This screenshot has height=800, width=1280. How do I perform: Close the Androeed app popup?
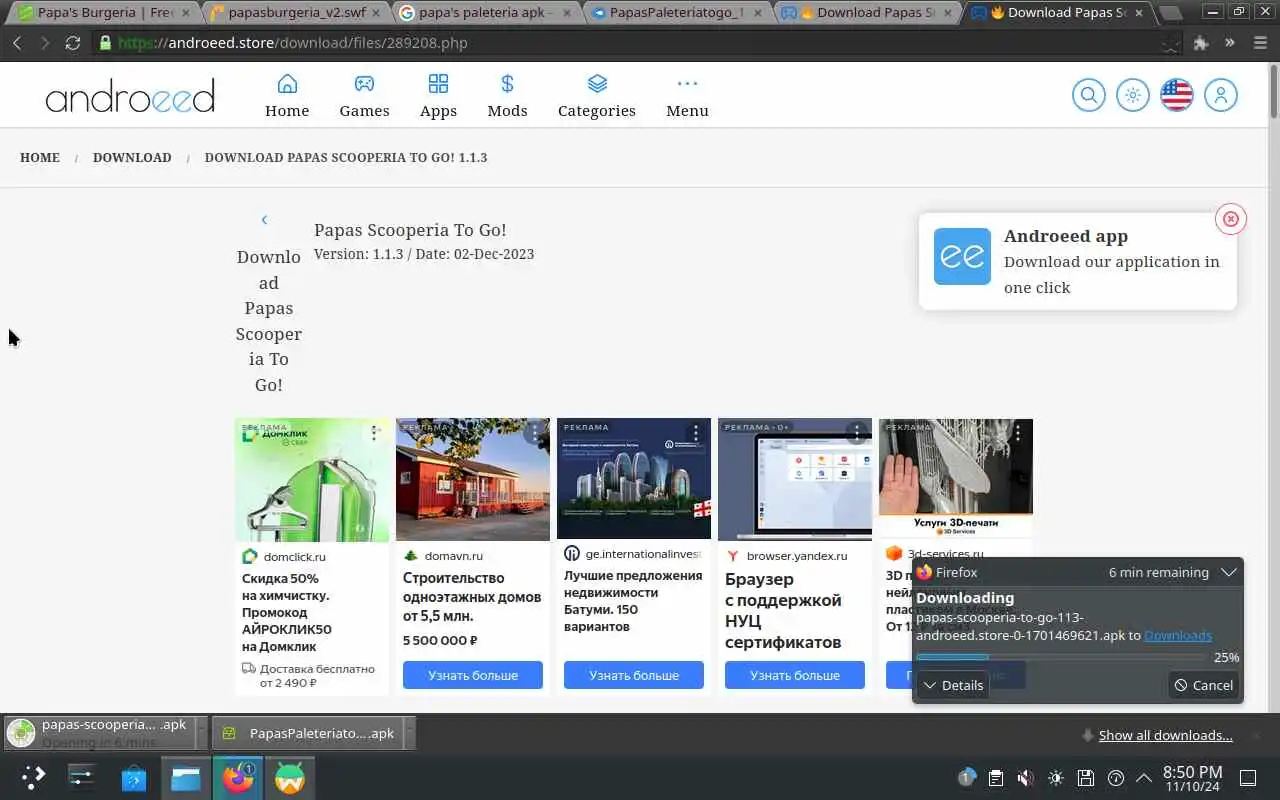tap(1231, 219)
